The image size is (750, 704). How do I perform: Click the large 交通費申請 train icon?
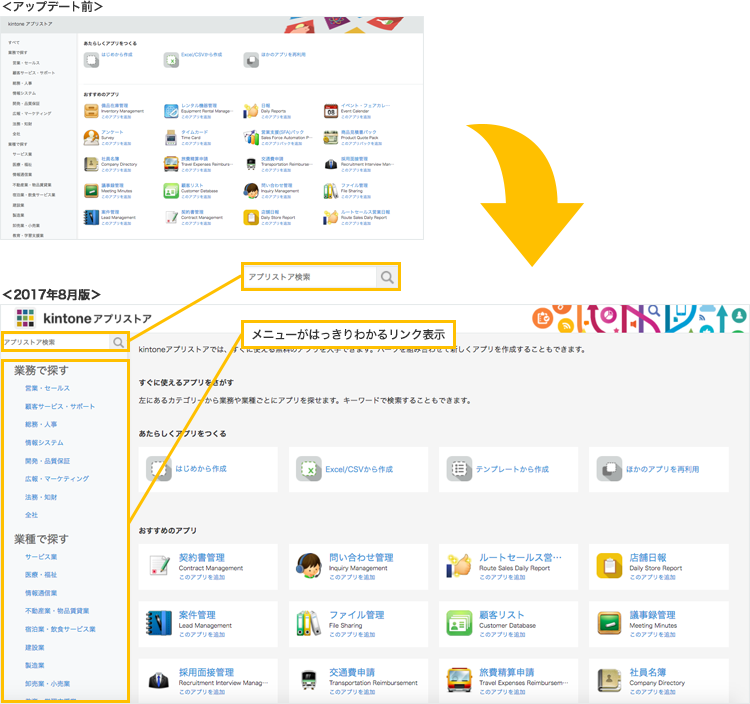309,680
